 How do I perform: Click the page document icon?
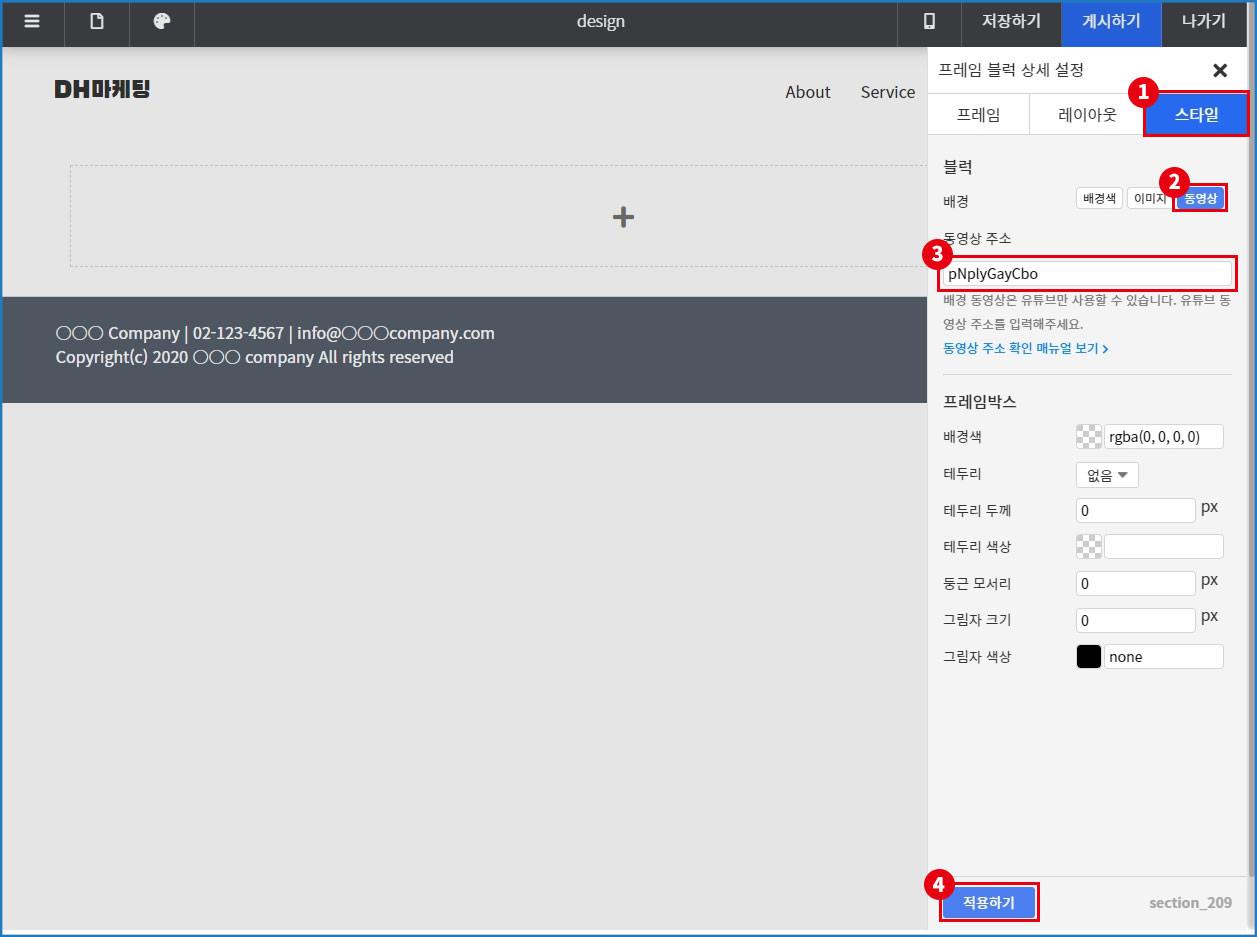pyautogui.click(x=97, y=22)
